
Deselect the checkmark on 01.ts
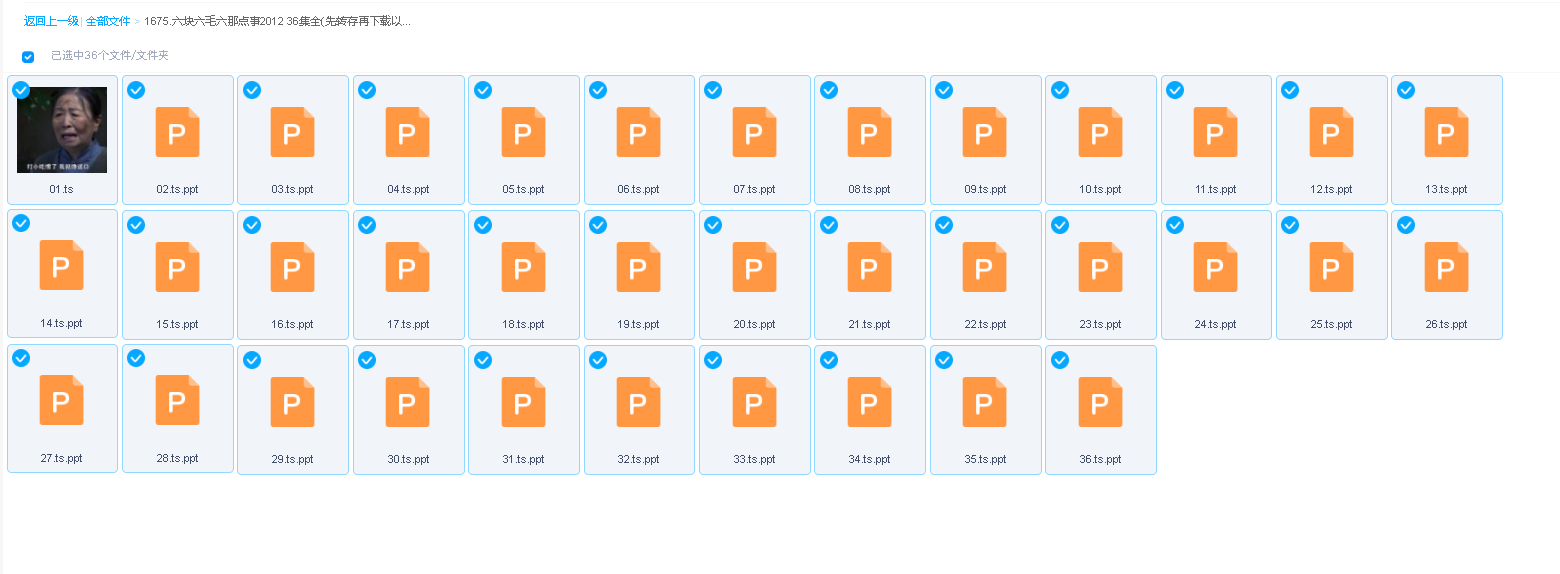click(x=21, y=90)
